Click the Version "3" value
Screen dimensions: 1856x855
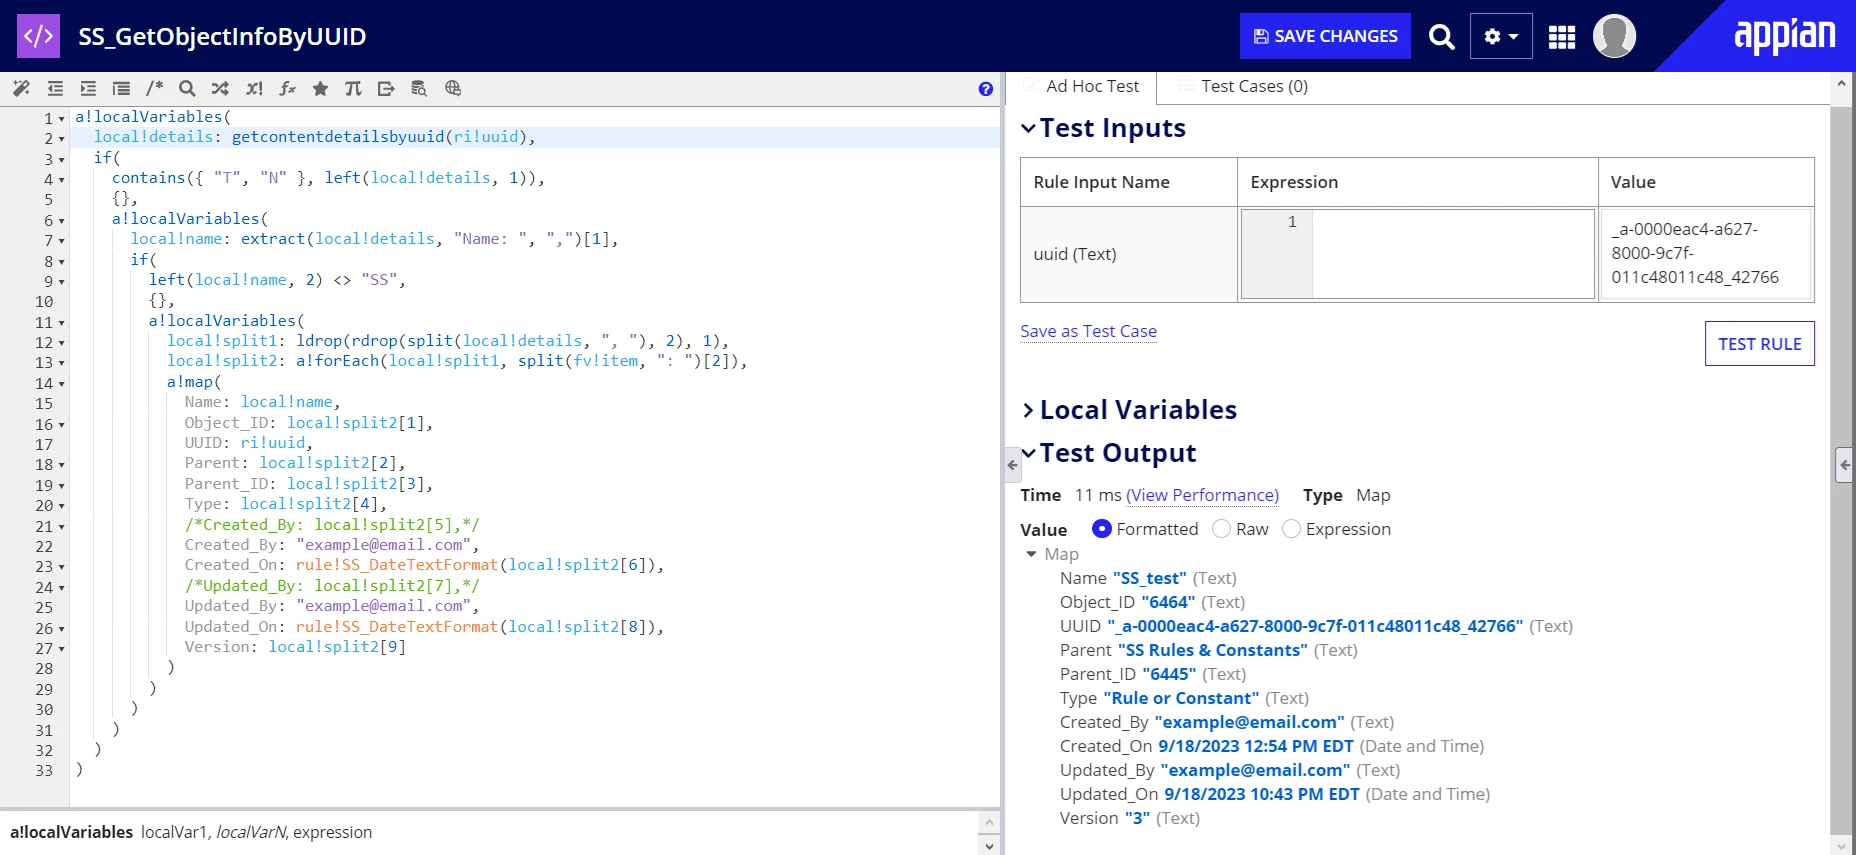pos(1137,818)
